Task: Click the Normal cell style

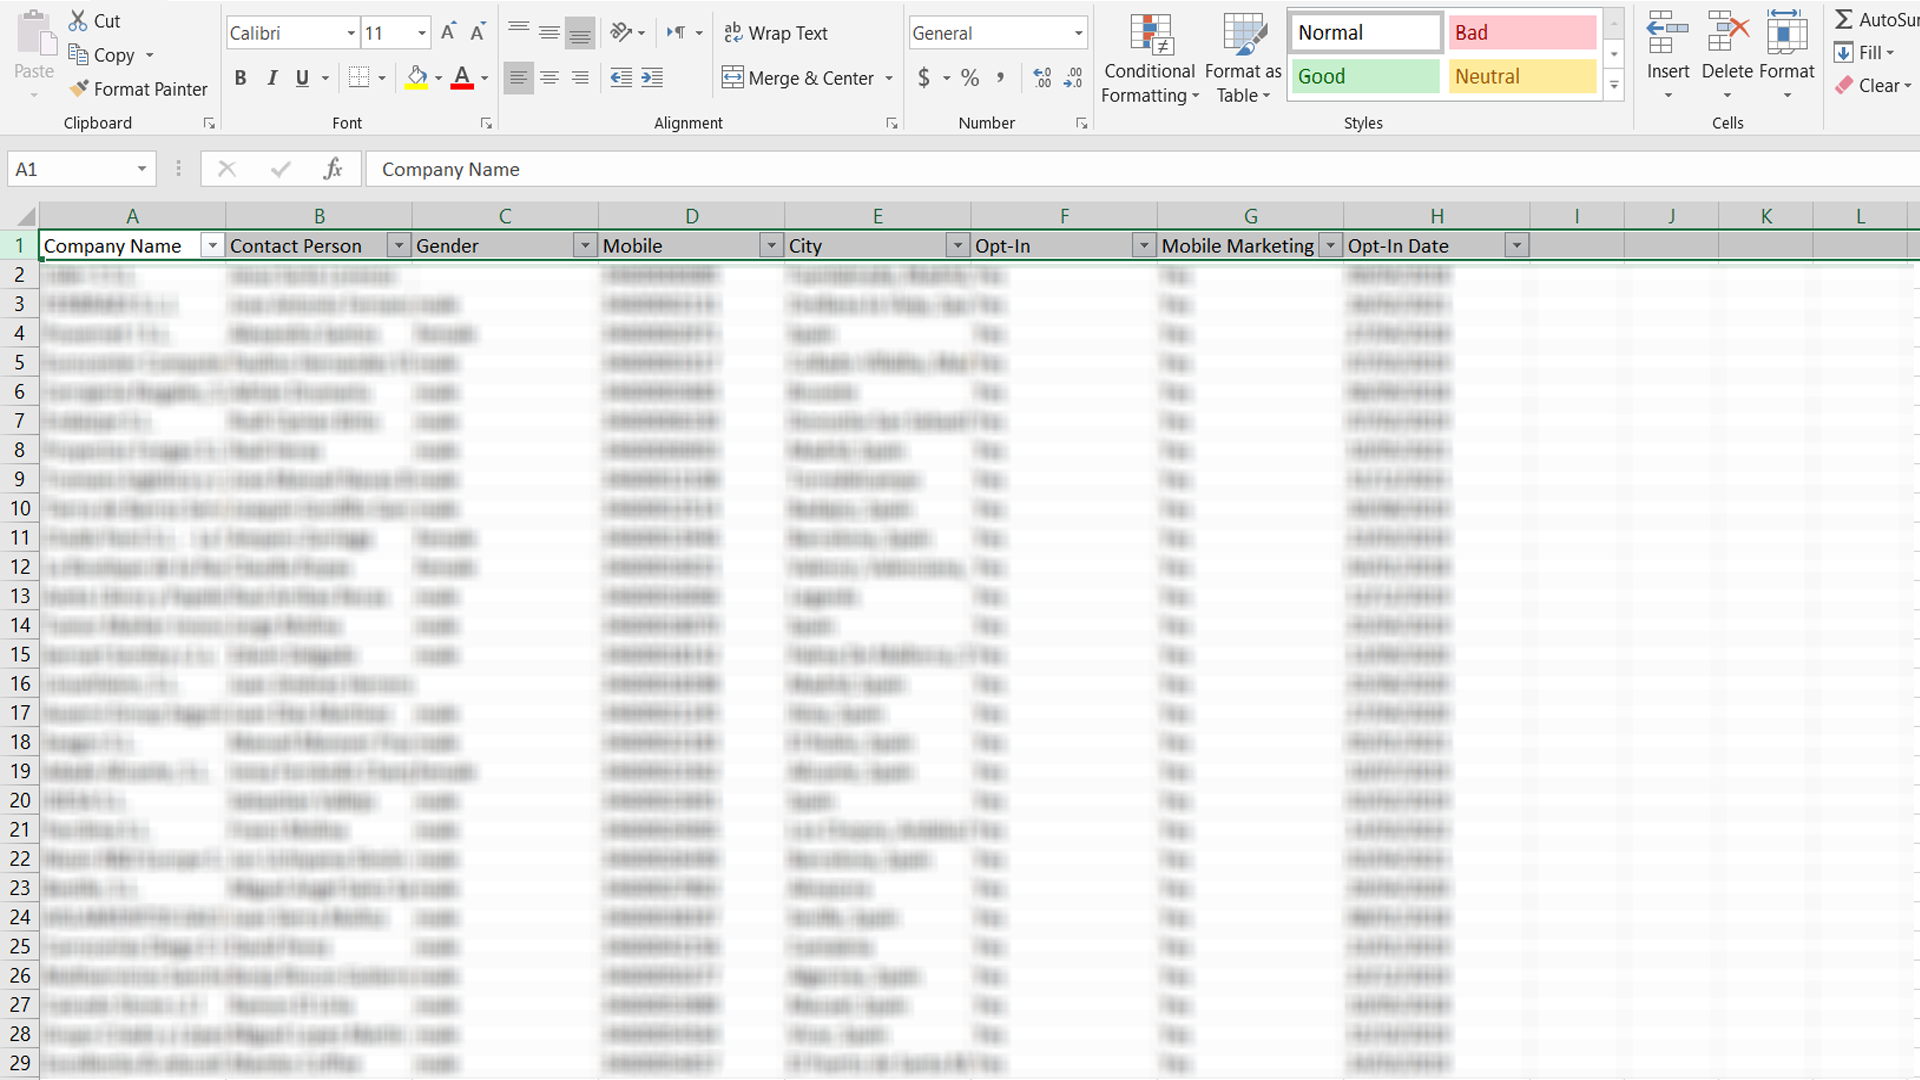Action: pyautogui.click(x=1364, y=32)
